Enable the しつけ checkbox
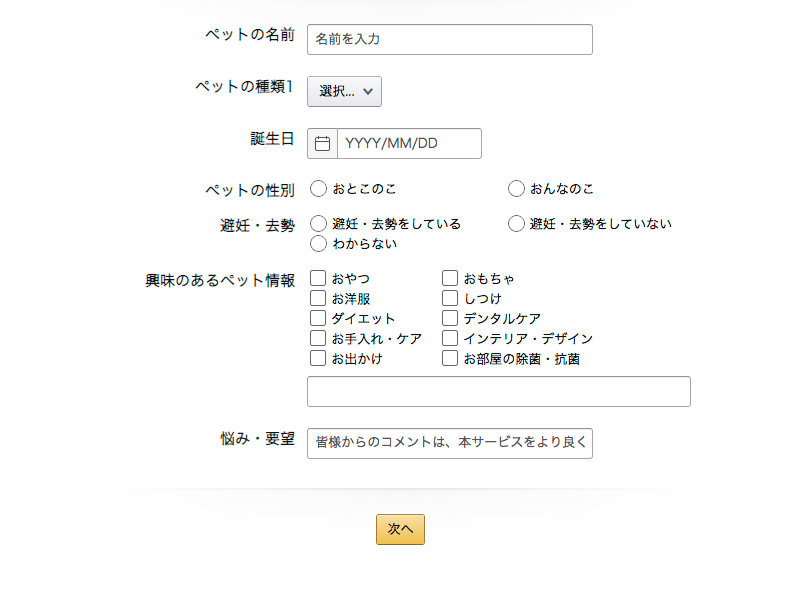 click(x=450, y=298)
